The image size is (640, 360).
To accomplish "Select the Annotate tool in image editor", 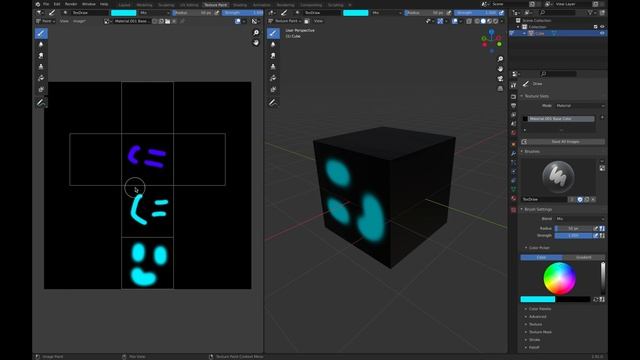I will click(41, 103).
